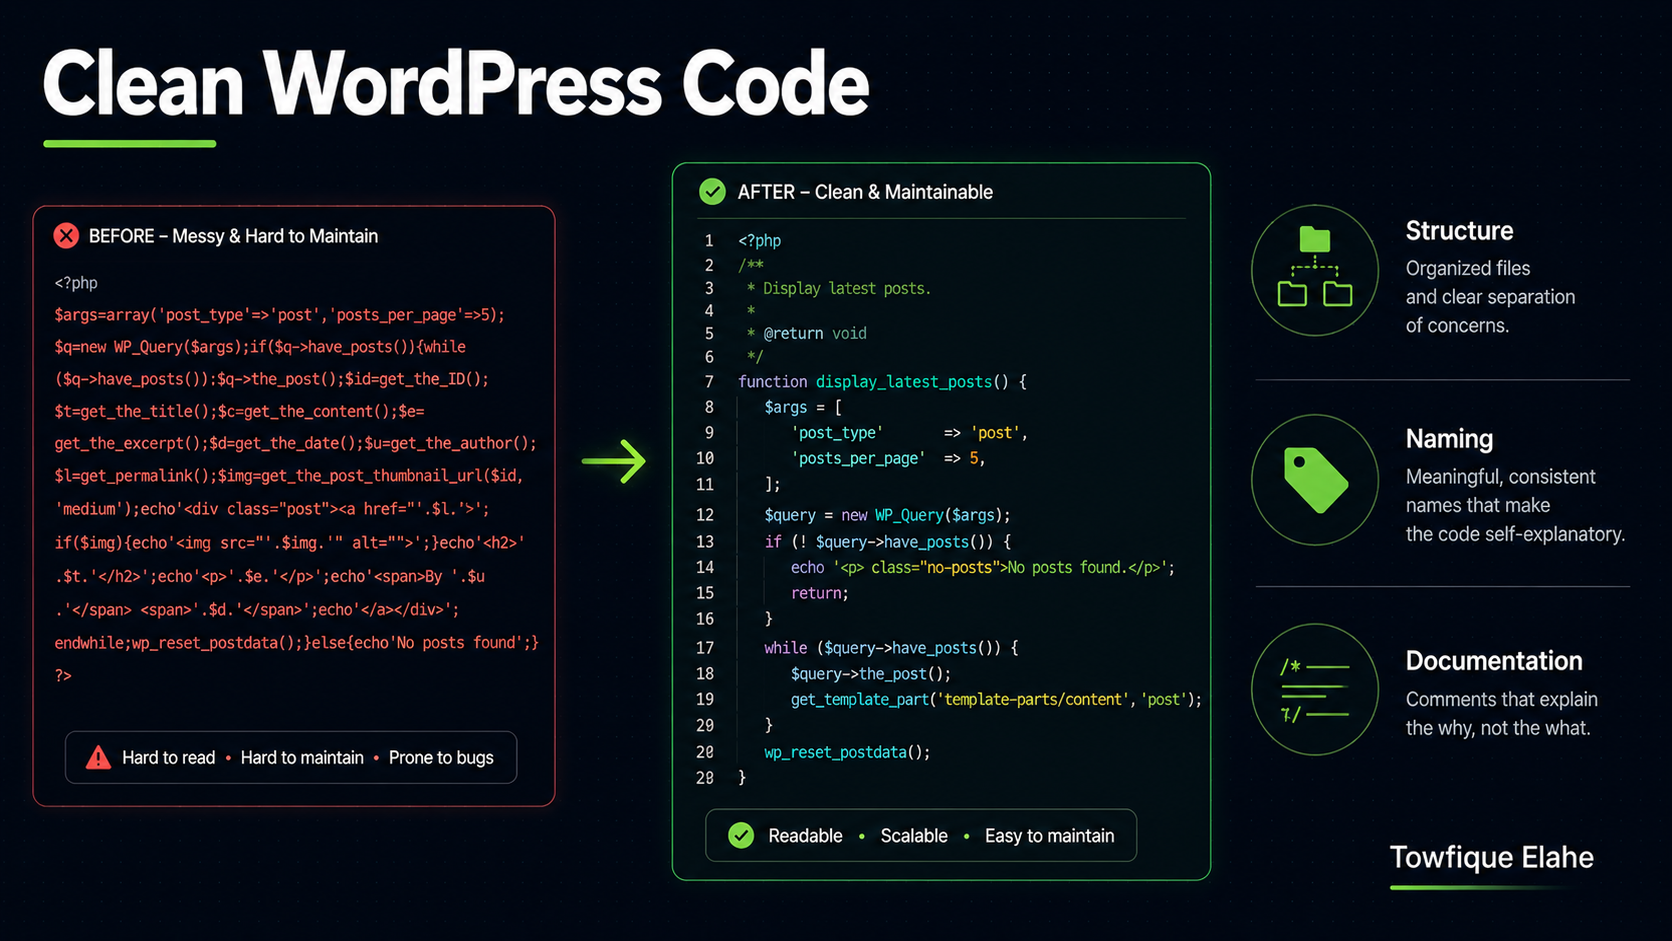This screenshot has height=941, width=1672.
Task: Click the '<?php' line in the BEFORE panel
Action: pyautogui.click(x=76, y=283)
